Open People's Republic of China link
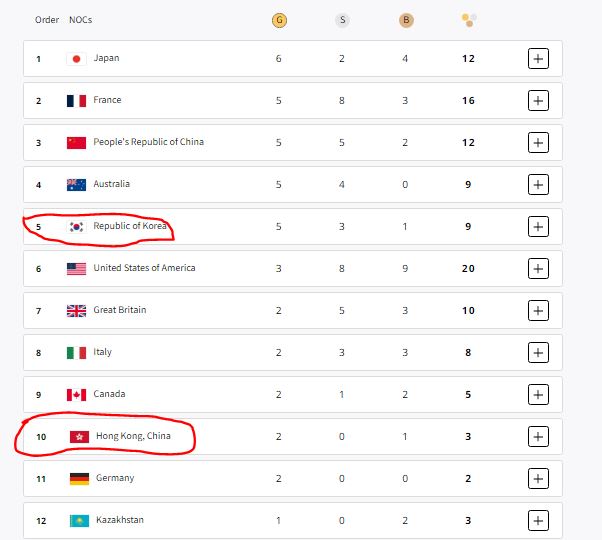602x540 pixels. 148,142
